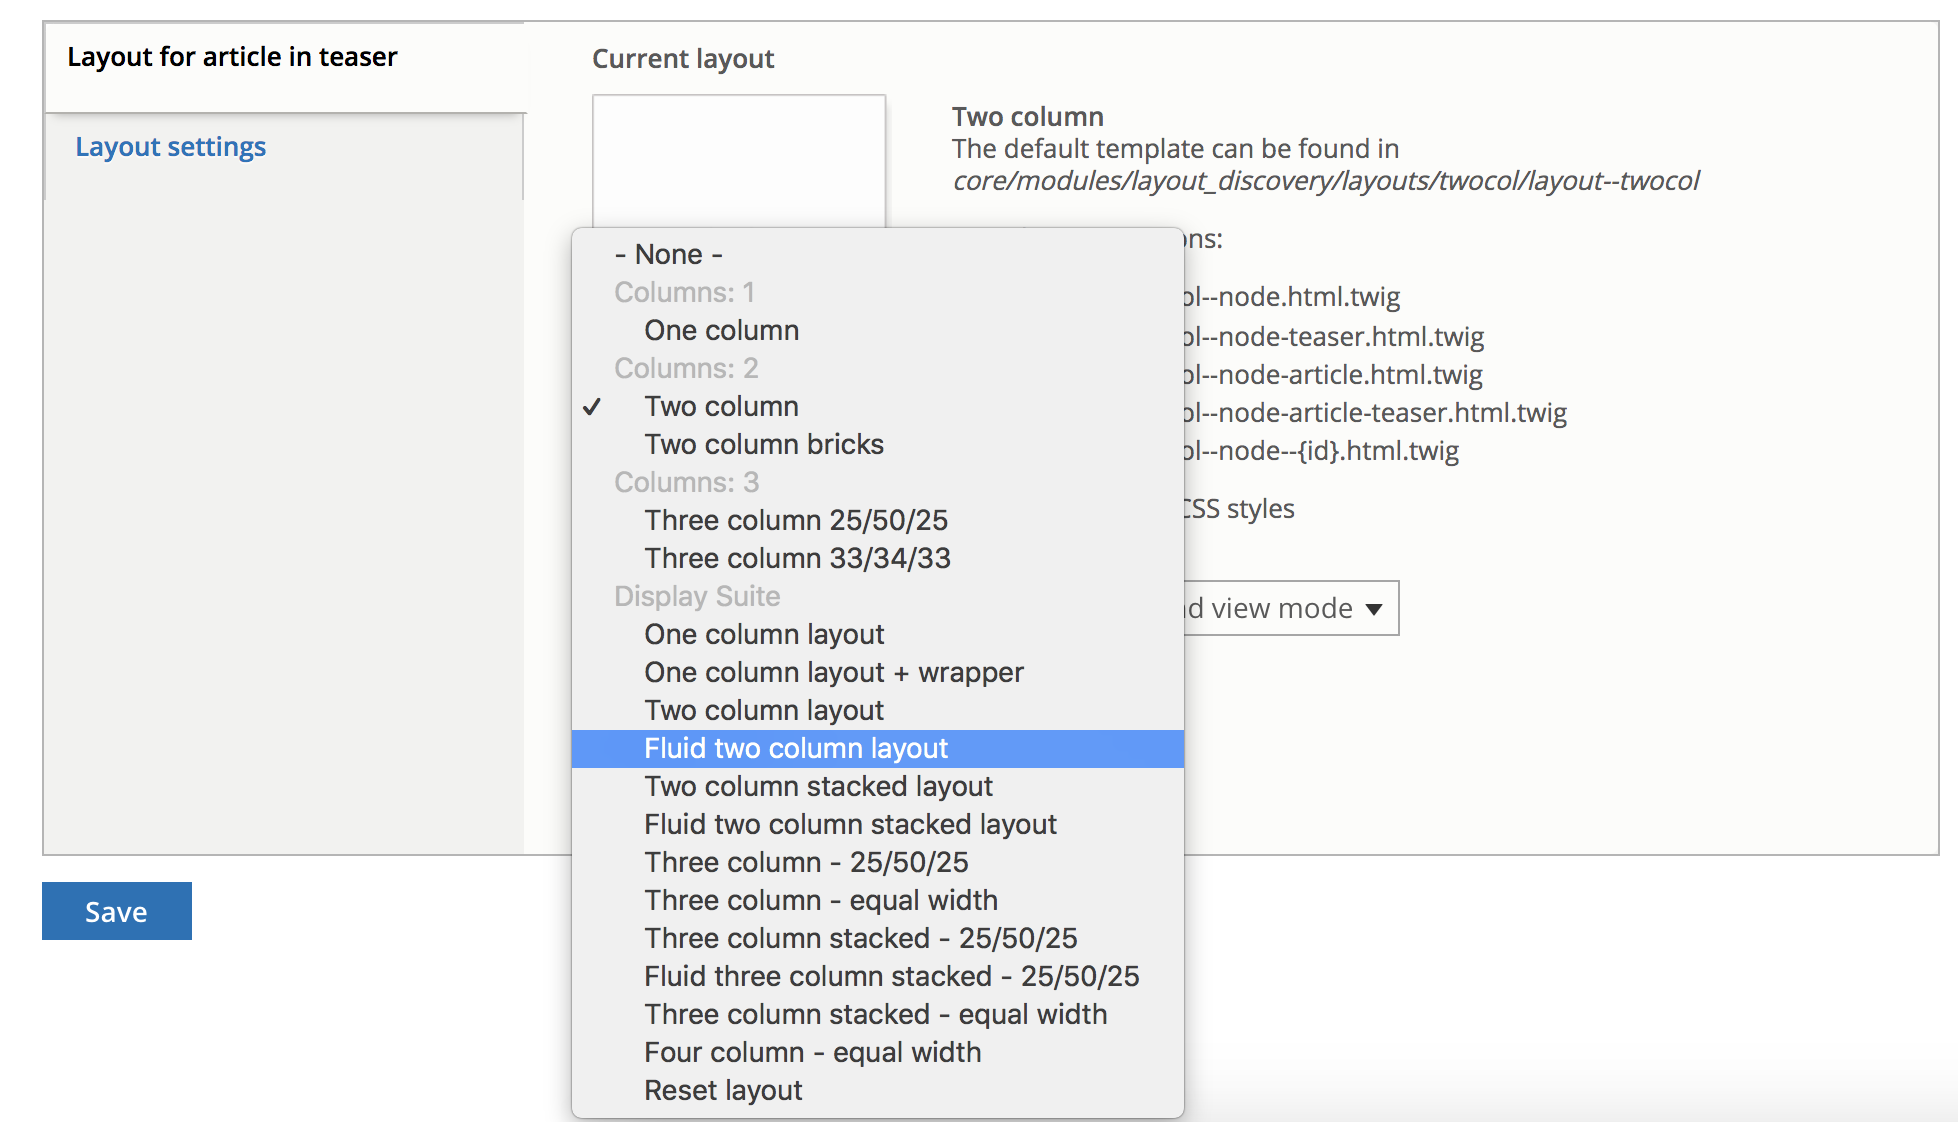This screenshot has width=1958, height=1122.
Task: Pick 'Three column 33/34/33' layout
Action: tap(797, 559)
